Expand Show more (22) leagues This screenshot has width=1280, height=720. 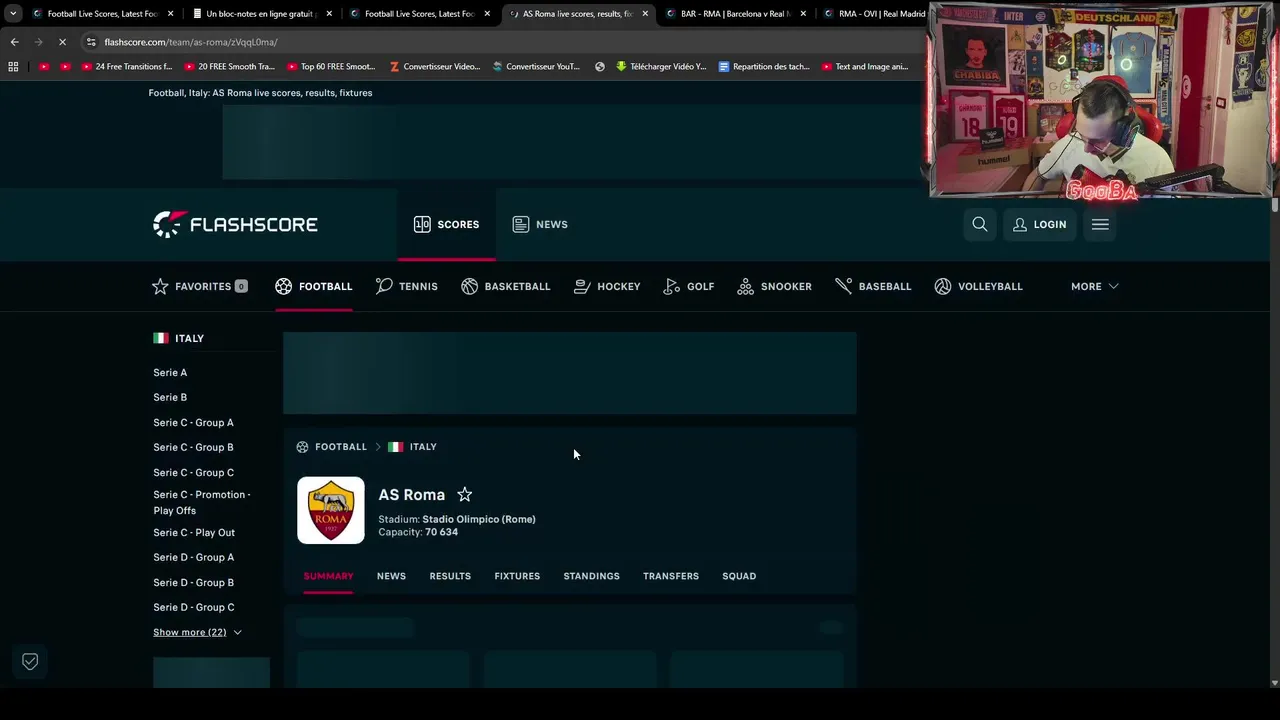pos(197,632)
